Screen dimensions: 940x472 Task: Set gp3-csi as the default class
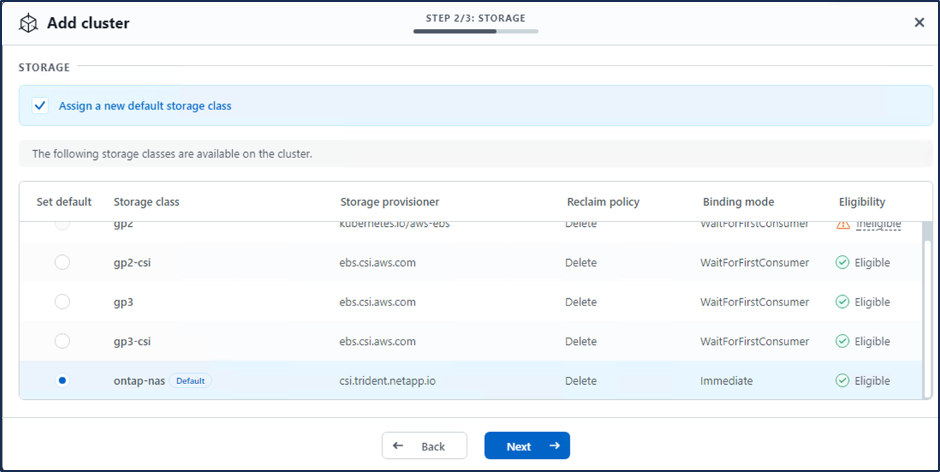[x=62, y=341]
